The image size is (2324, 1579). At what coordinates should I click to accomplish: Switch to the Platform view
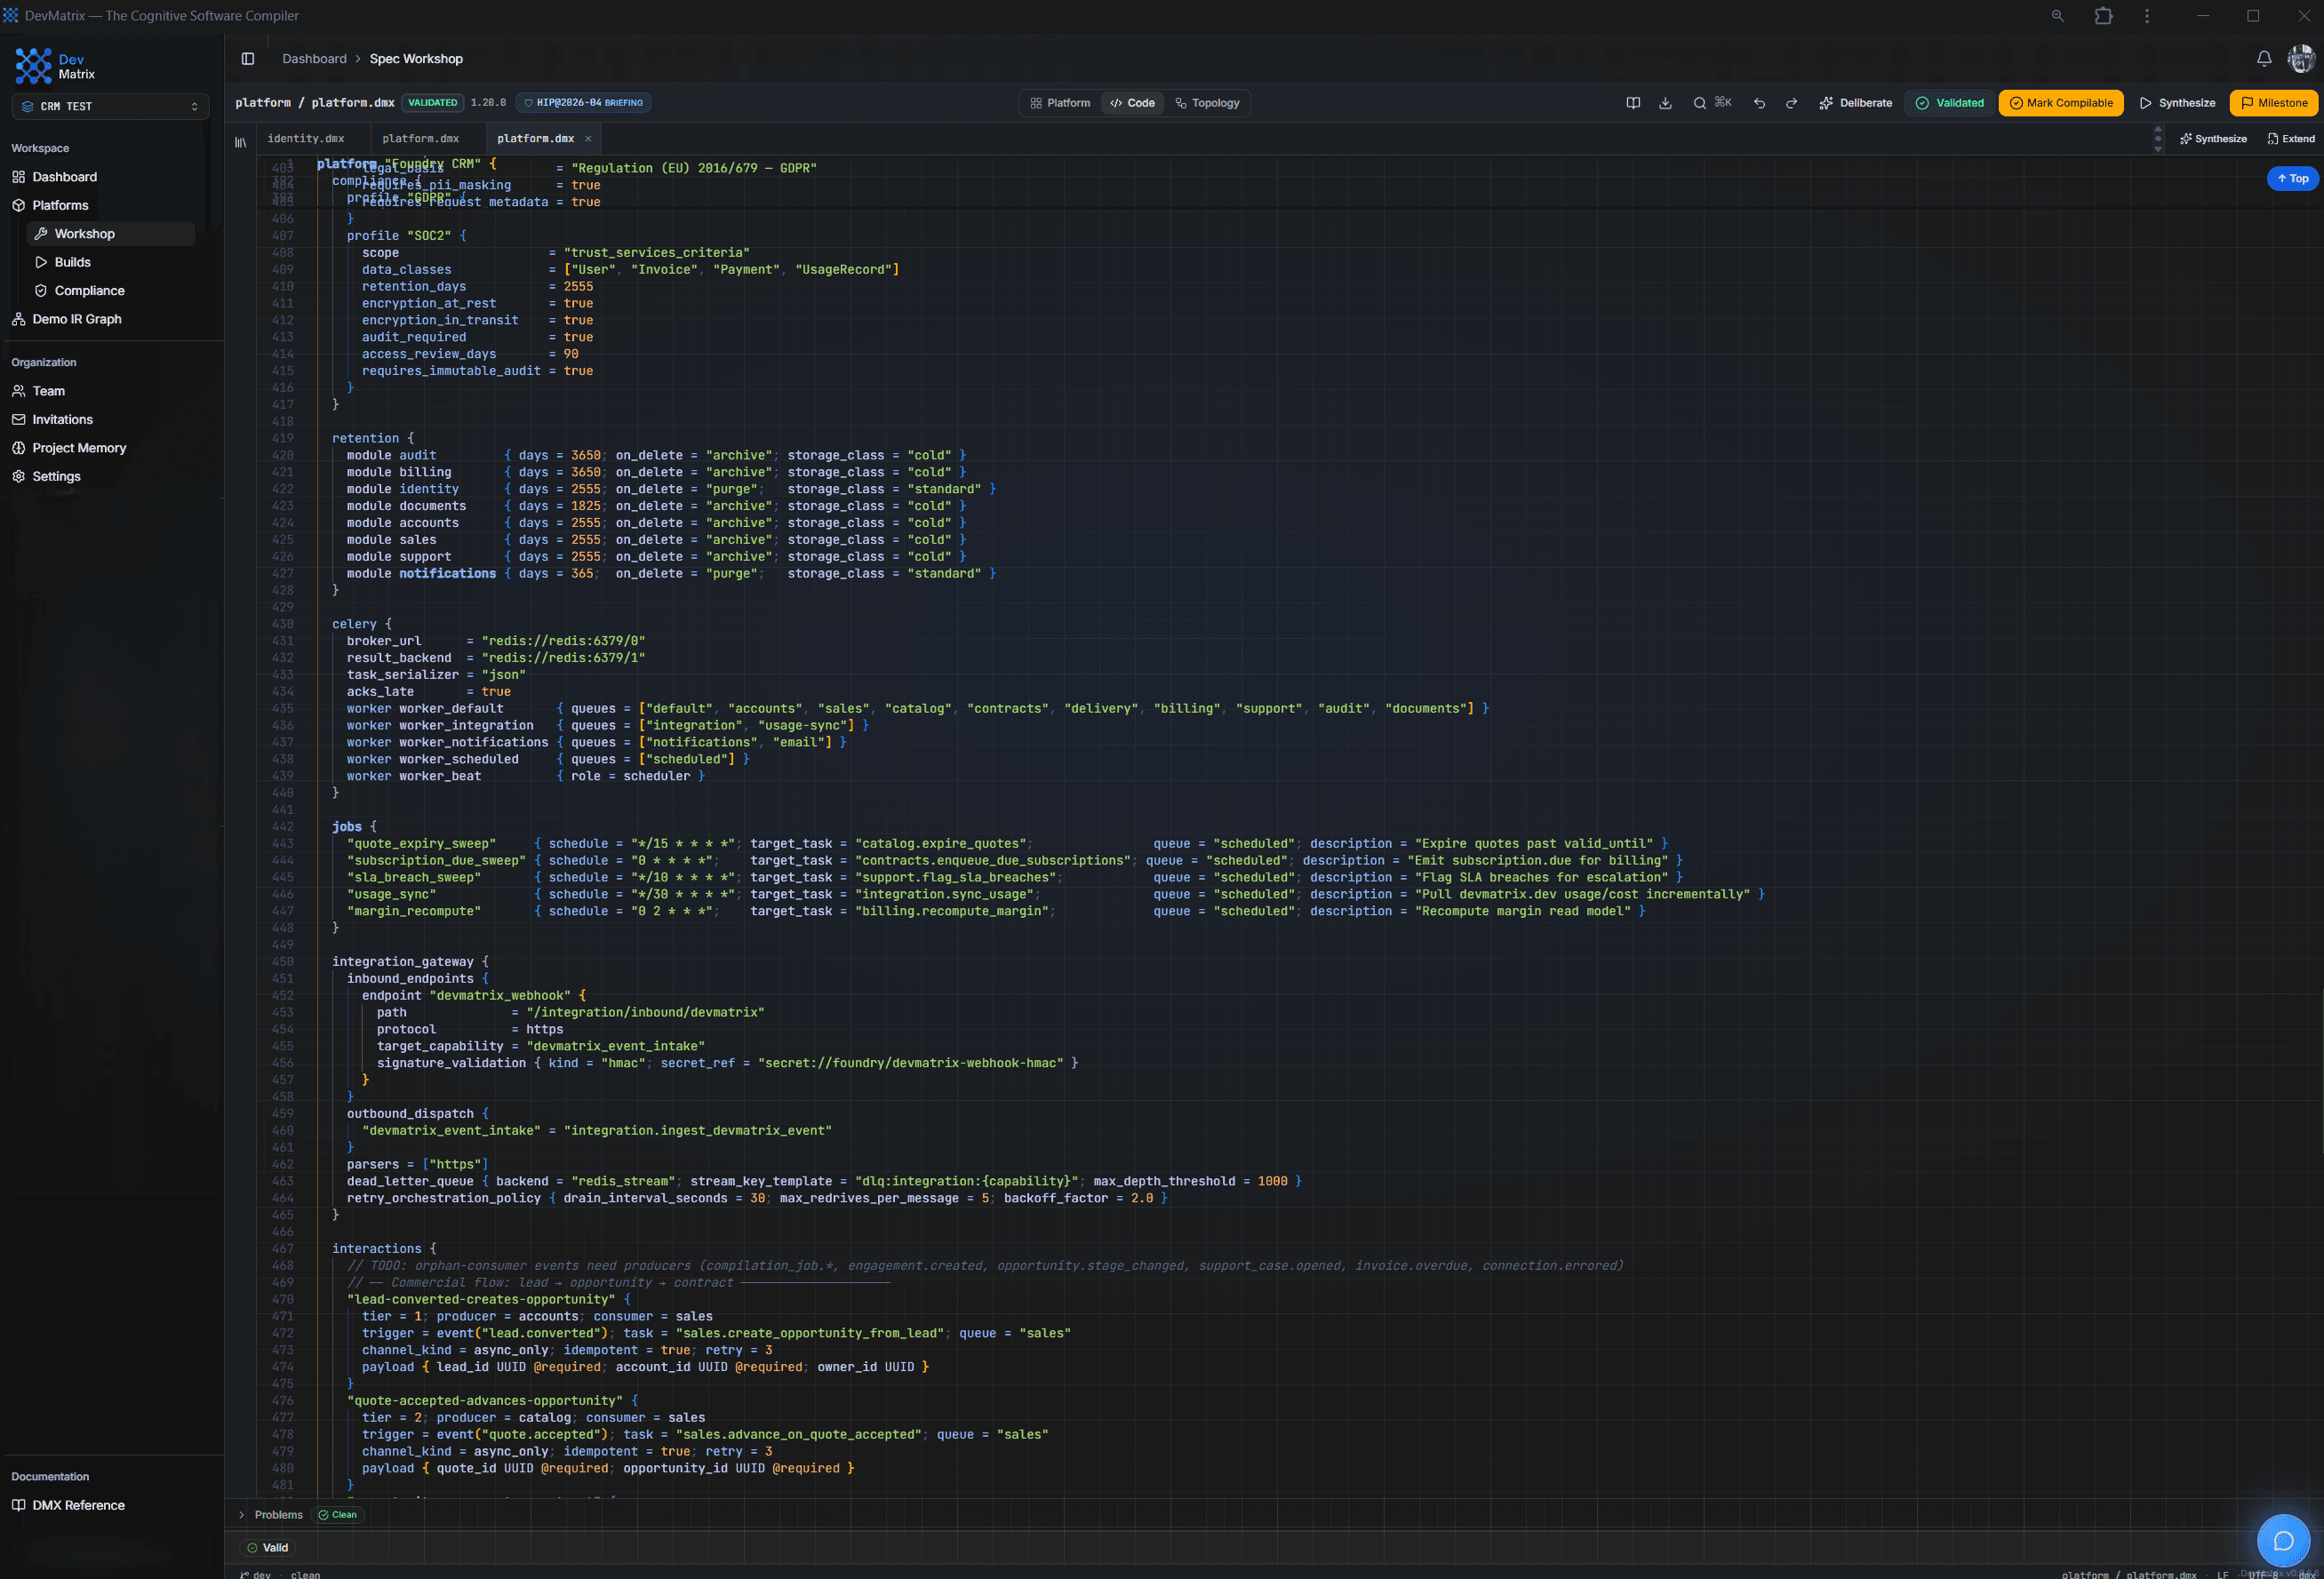click(x=1060, y=103)
